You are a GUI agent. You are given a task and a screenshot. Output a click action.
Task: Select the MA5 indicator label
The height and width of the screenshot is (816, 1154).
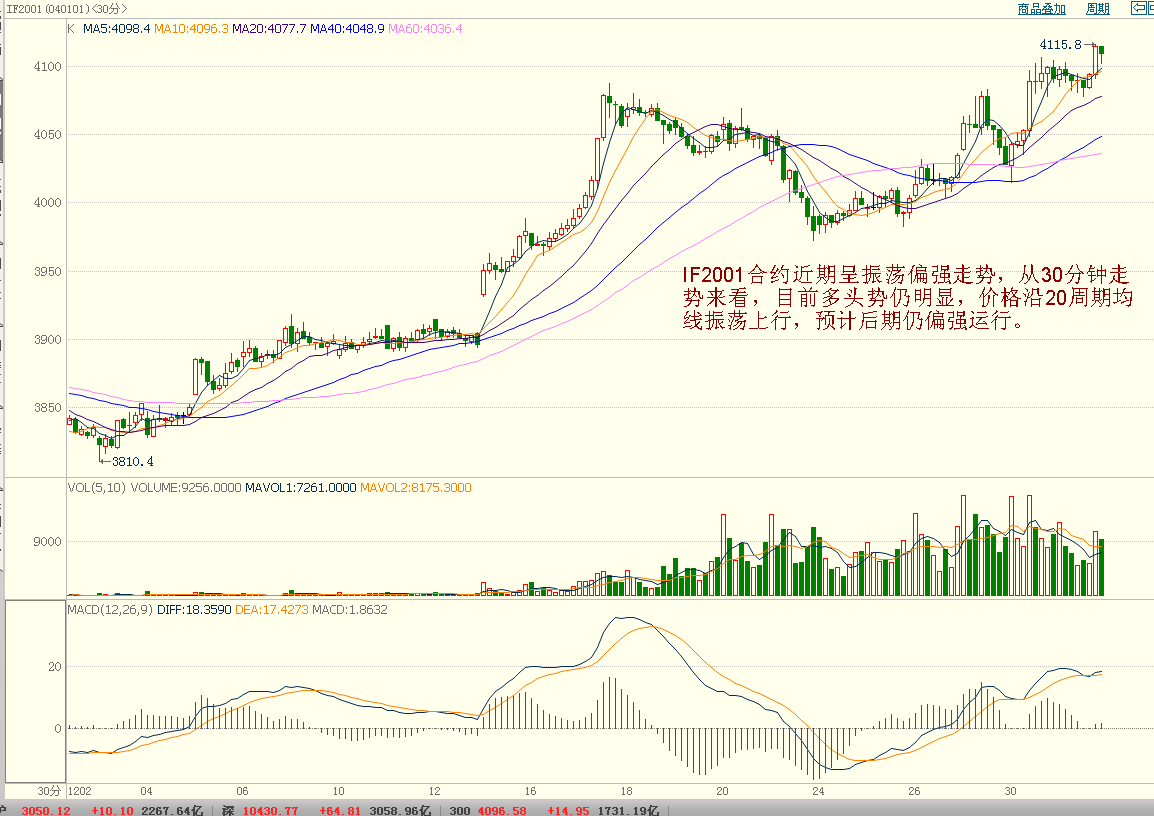116,29
